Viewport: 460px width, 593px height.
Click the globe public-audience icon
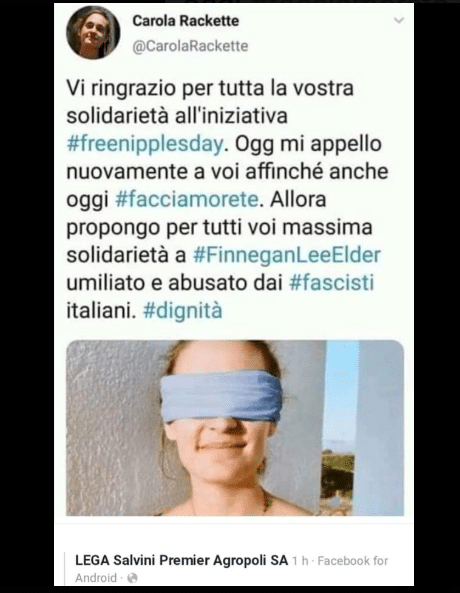(x=132, y=578)
